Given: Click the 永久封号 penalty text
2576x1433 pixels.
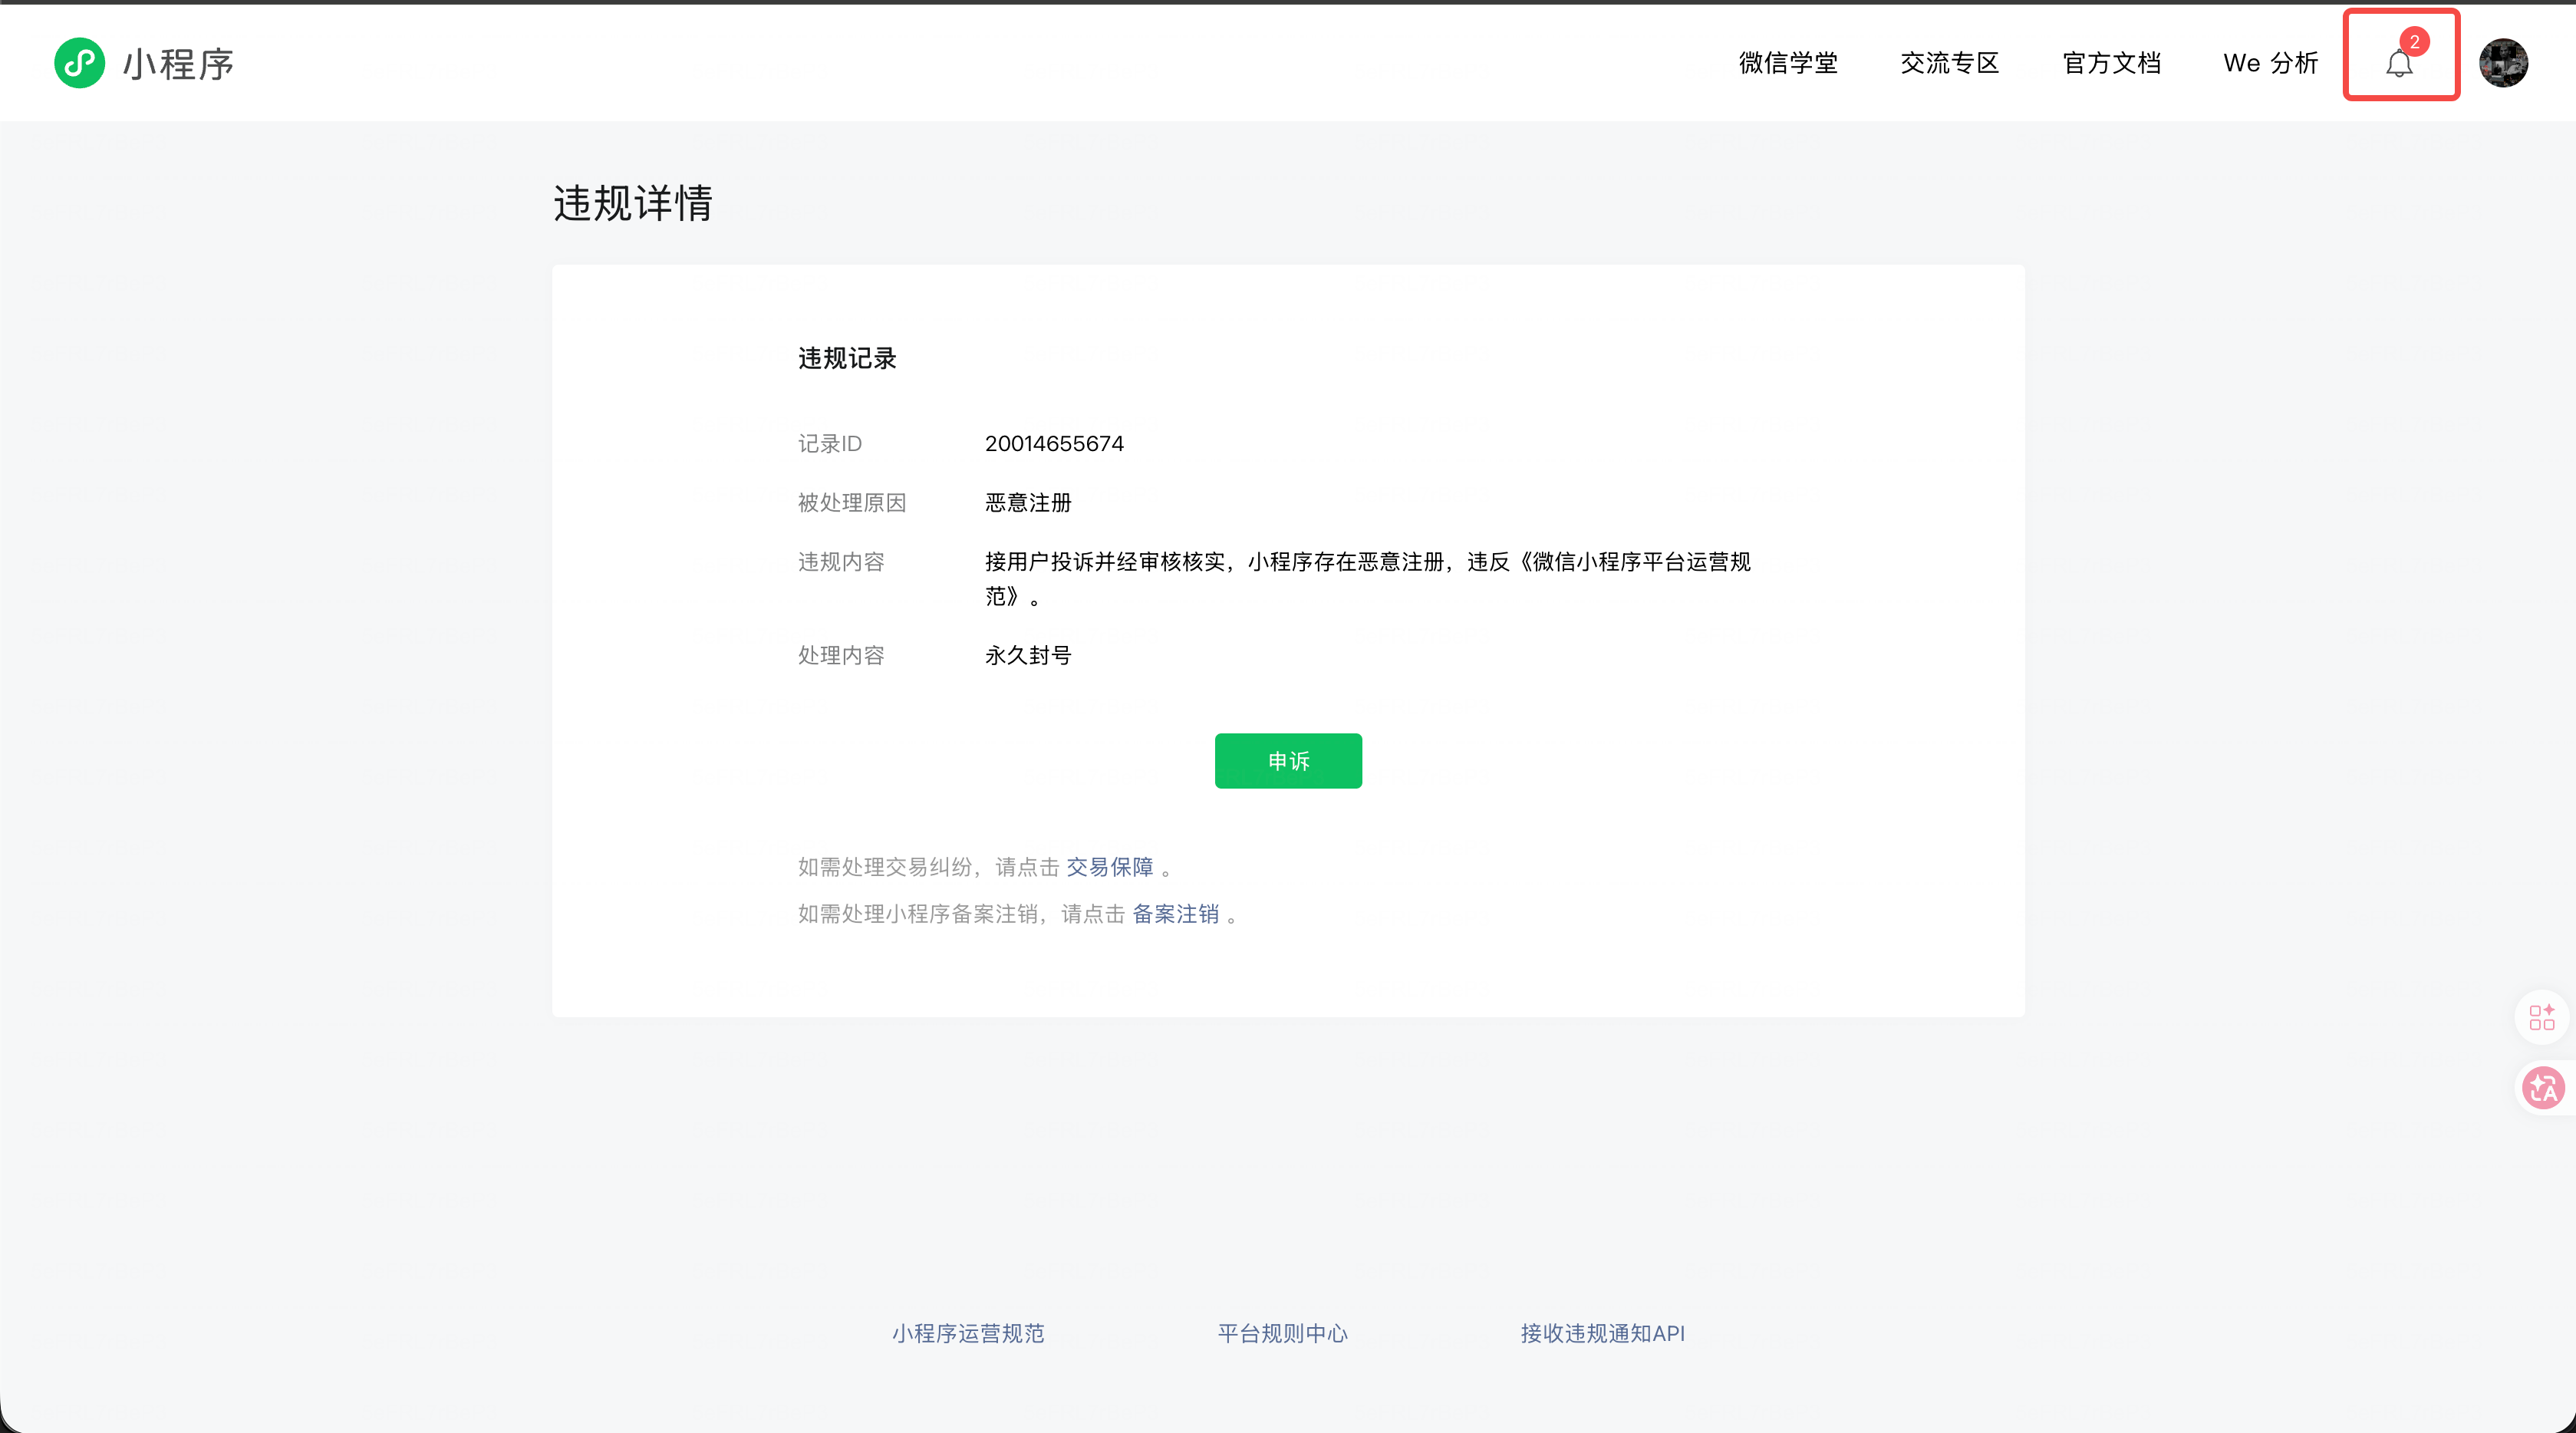Looking at the screenshot, I should click(1028, 655).
